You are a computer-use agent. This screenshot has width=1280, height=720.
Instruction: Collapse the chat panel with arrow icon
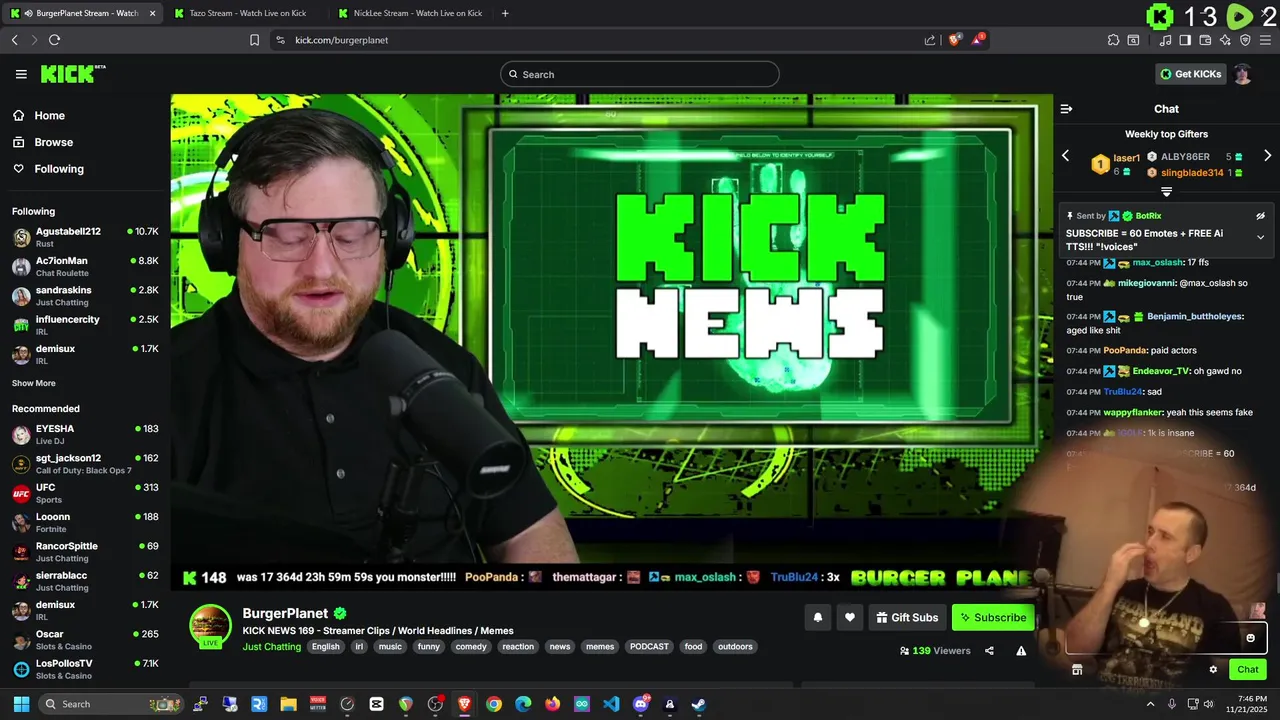coord(1066,109)
